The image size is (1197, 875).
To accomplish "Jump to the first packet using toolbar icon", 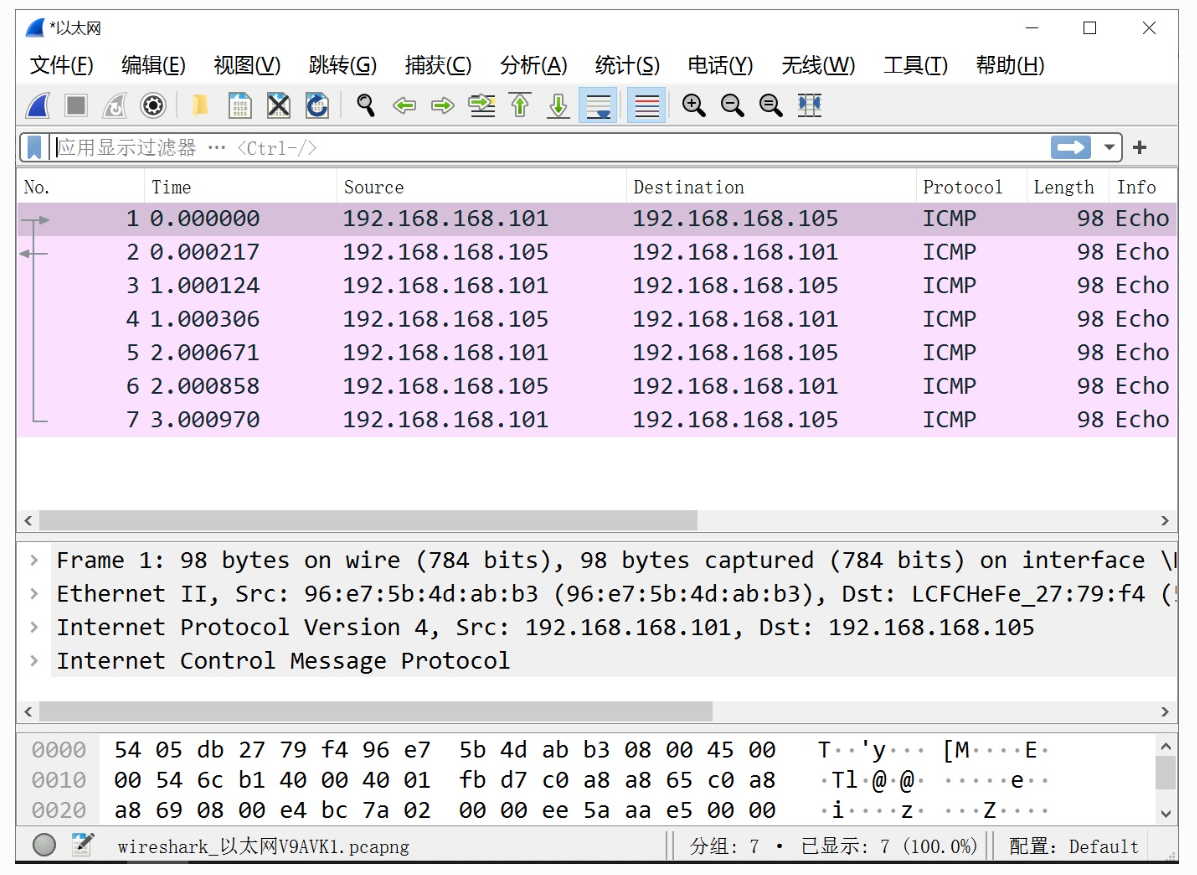I will pyautogui.click(x=520, y=106).
